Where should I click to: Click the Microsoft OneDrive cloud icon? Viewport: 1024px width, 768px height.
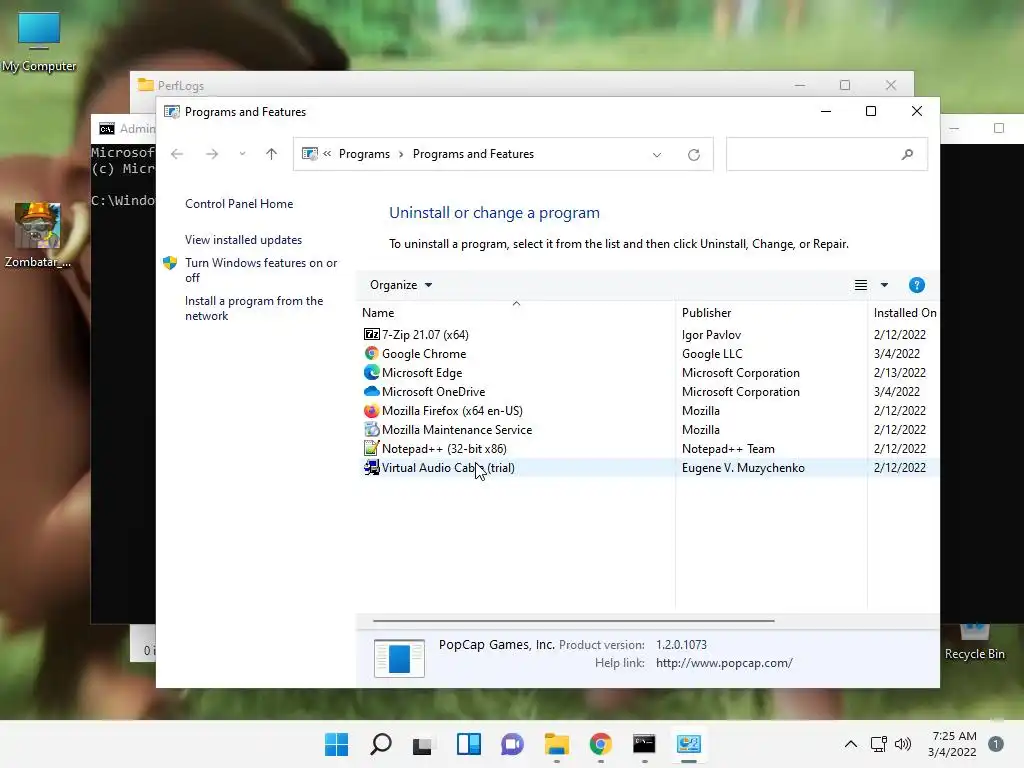pyautogui.click(x=372, y=391)
